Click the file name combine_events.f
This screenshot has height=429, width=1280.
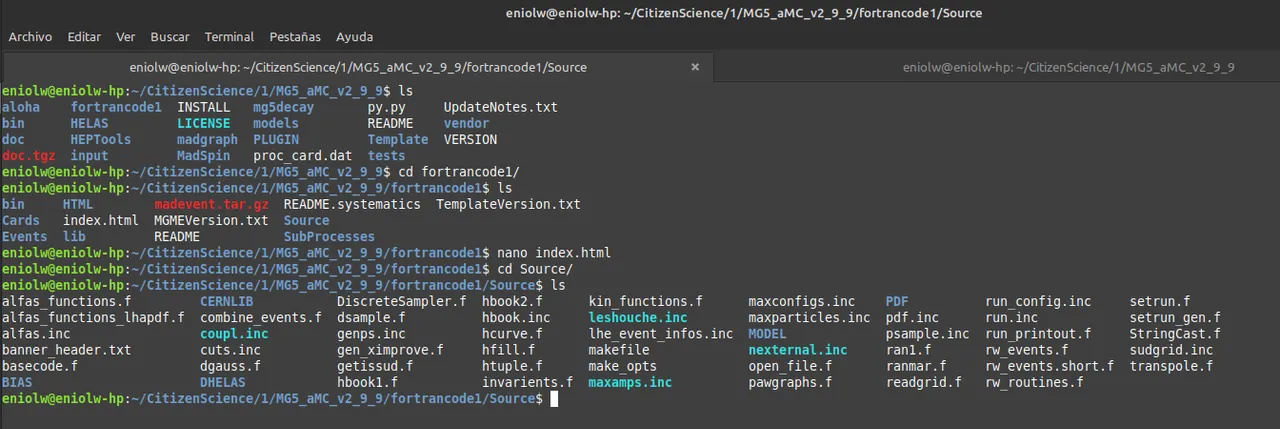coord(261,318)
